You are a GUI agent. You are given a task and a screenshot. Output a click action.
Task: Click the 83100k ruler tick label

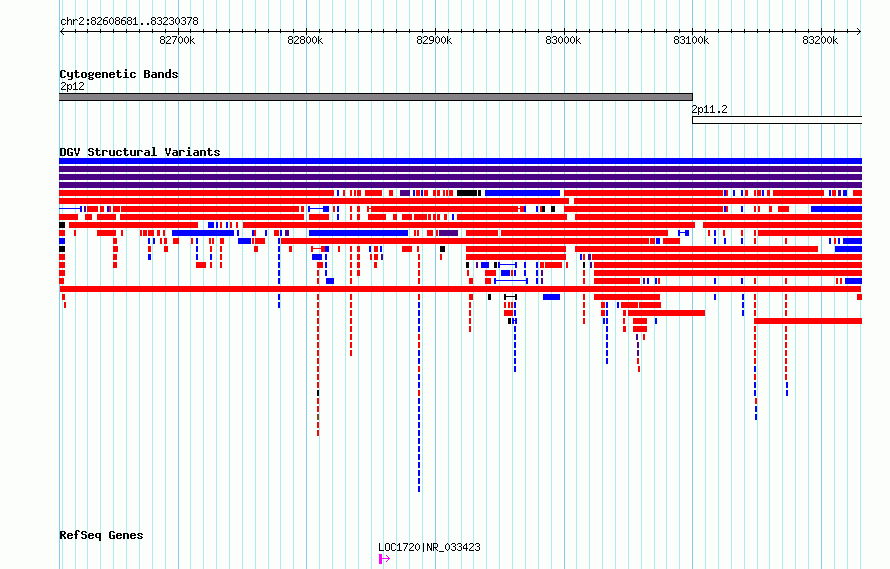pyautogui.click(x=691, y=40)
